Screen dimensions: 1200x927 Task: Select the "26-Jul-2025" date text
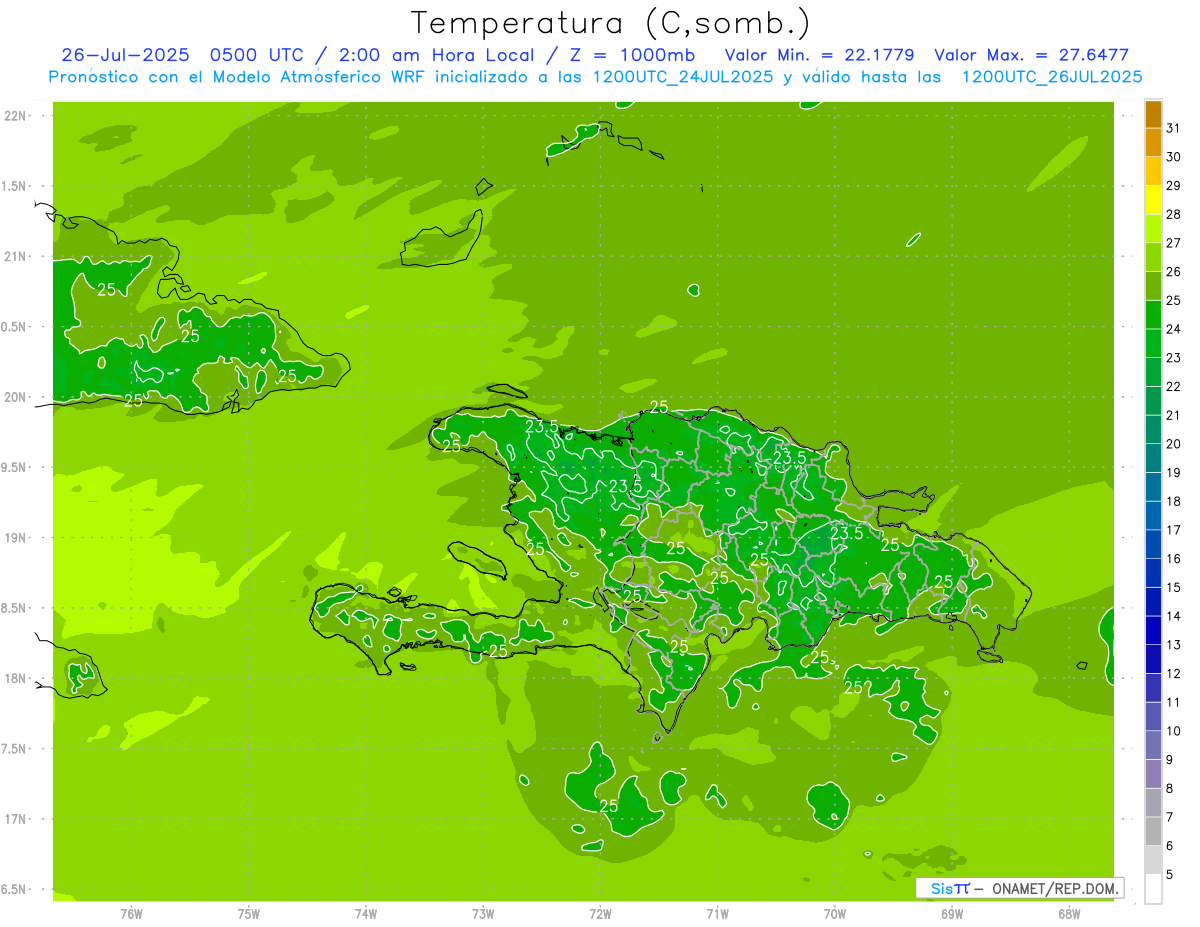point(125,55)
